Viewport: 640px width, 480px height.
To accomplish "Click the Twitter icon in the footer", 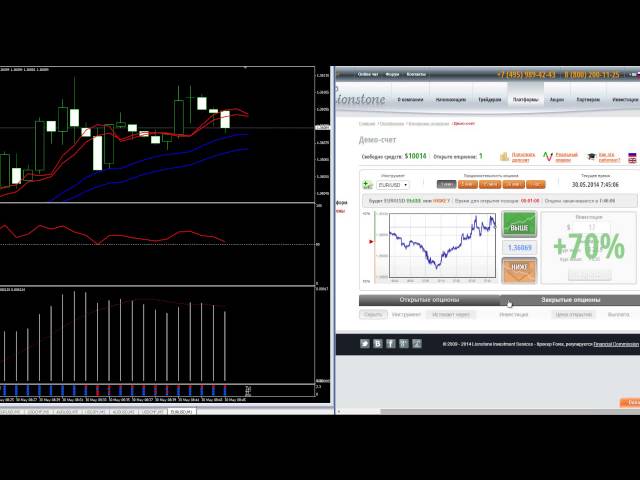I will 366,344.
